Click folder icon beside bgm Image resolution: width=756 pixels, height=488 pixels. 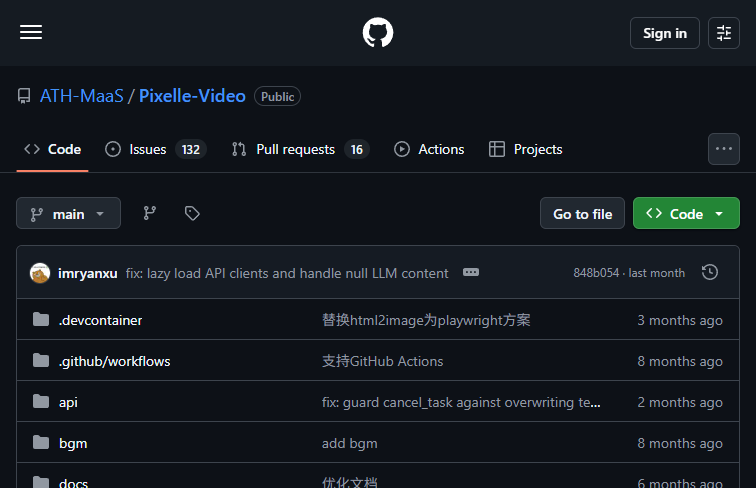pyautogui.click(x=41, y=442)
